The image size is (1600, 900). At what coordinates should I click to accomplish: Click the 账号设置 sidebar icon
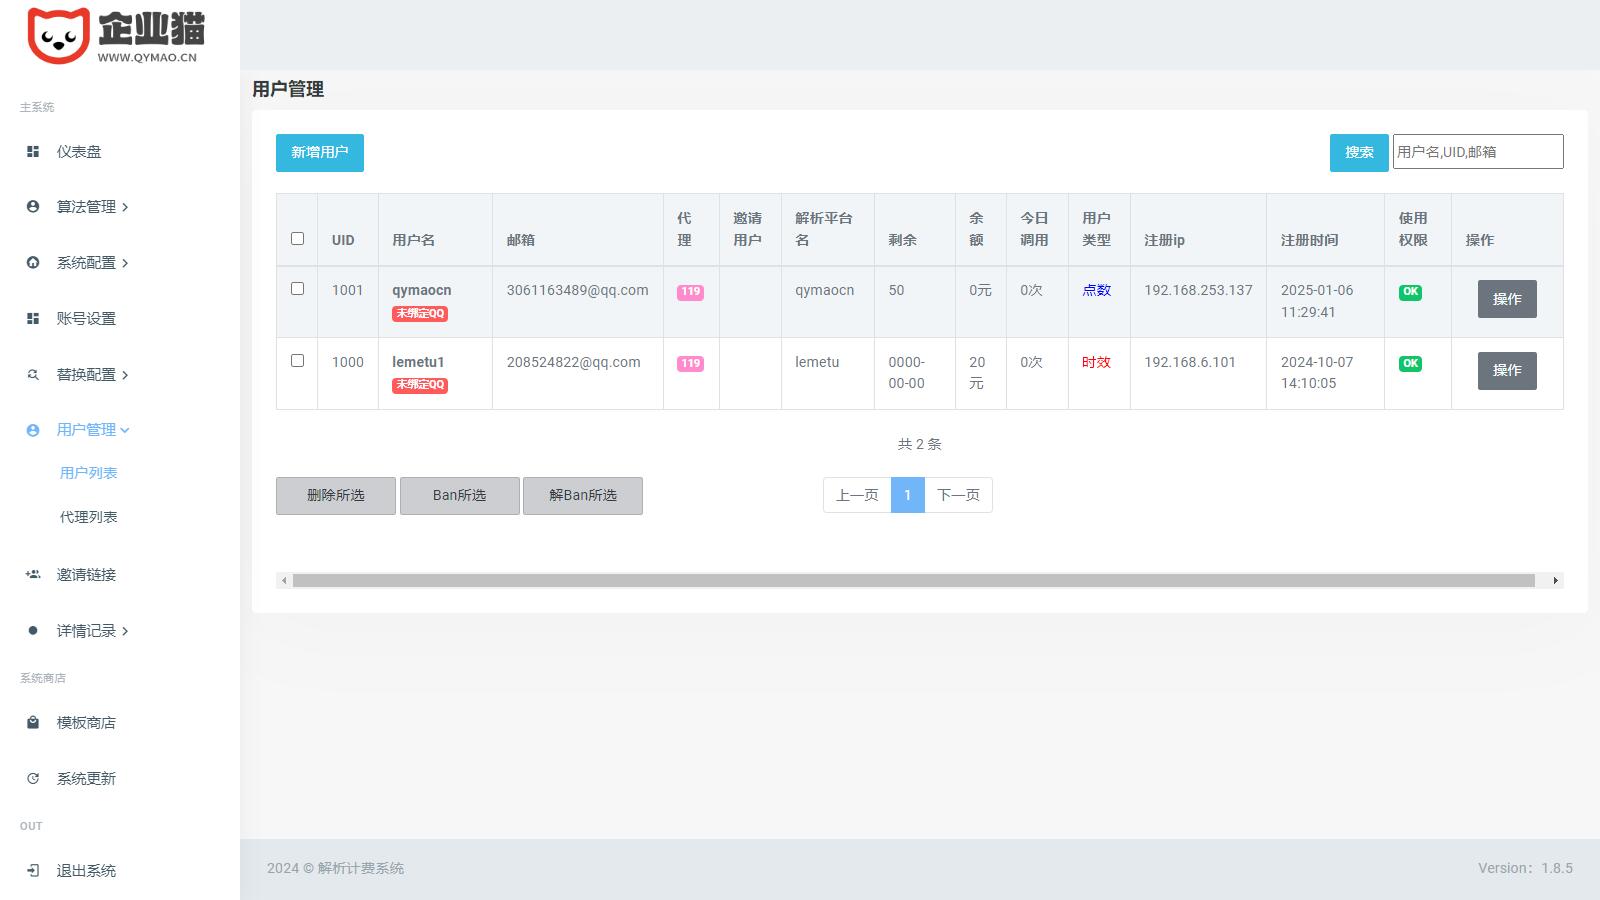pos(33,319)
